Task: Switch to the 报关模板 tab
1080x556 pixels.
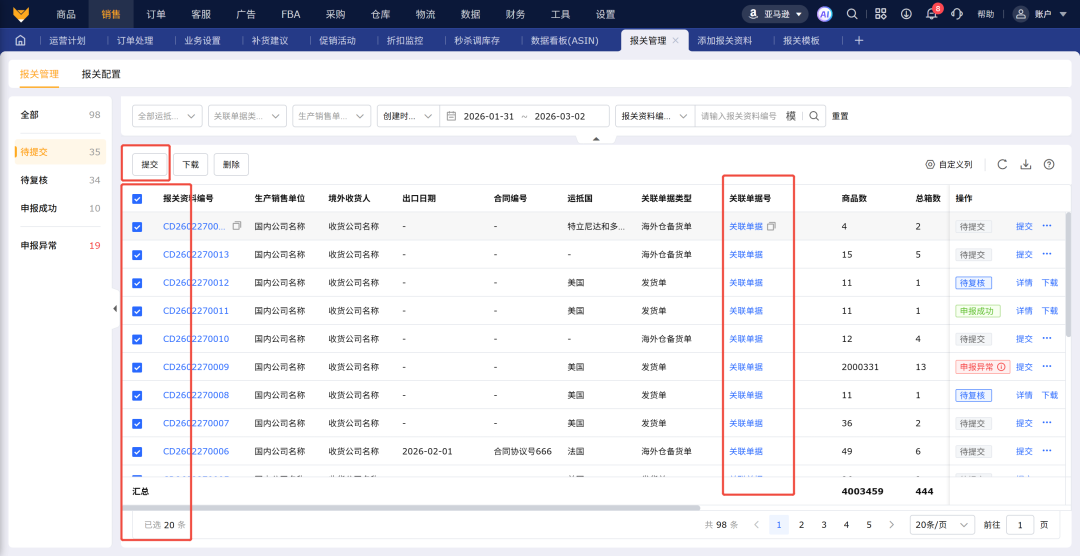Action: coord(801,41)
